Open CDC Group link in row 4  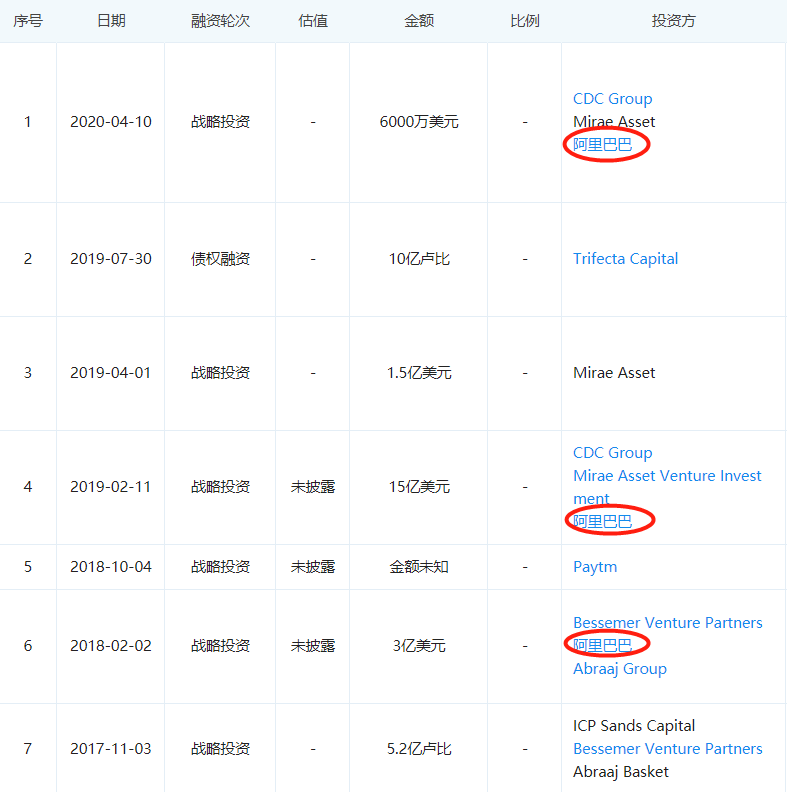(612, 453)
